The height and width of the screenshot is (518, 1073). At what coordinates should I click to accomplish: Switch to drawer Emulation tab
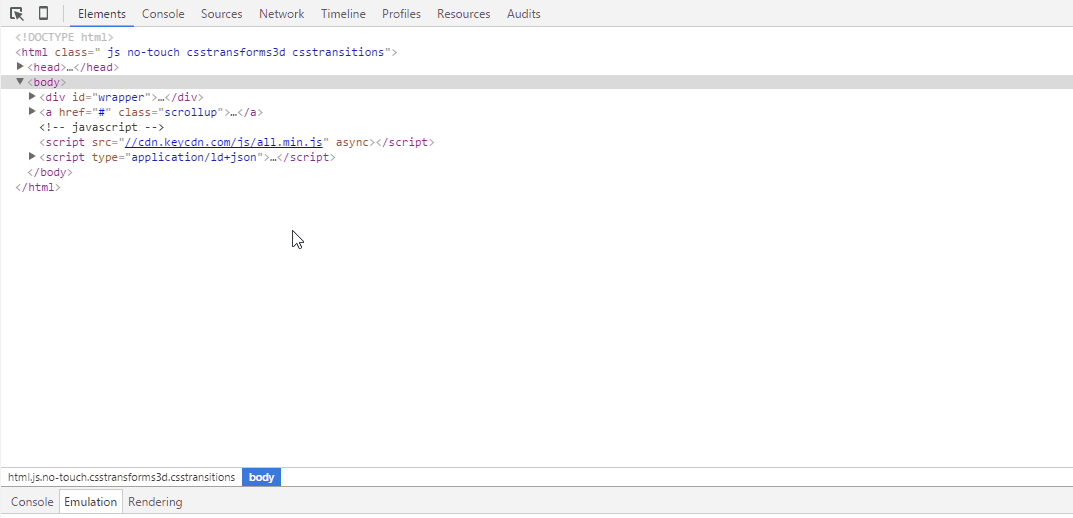tap(90, 502)
